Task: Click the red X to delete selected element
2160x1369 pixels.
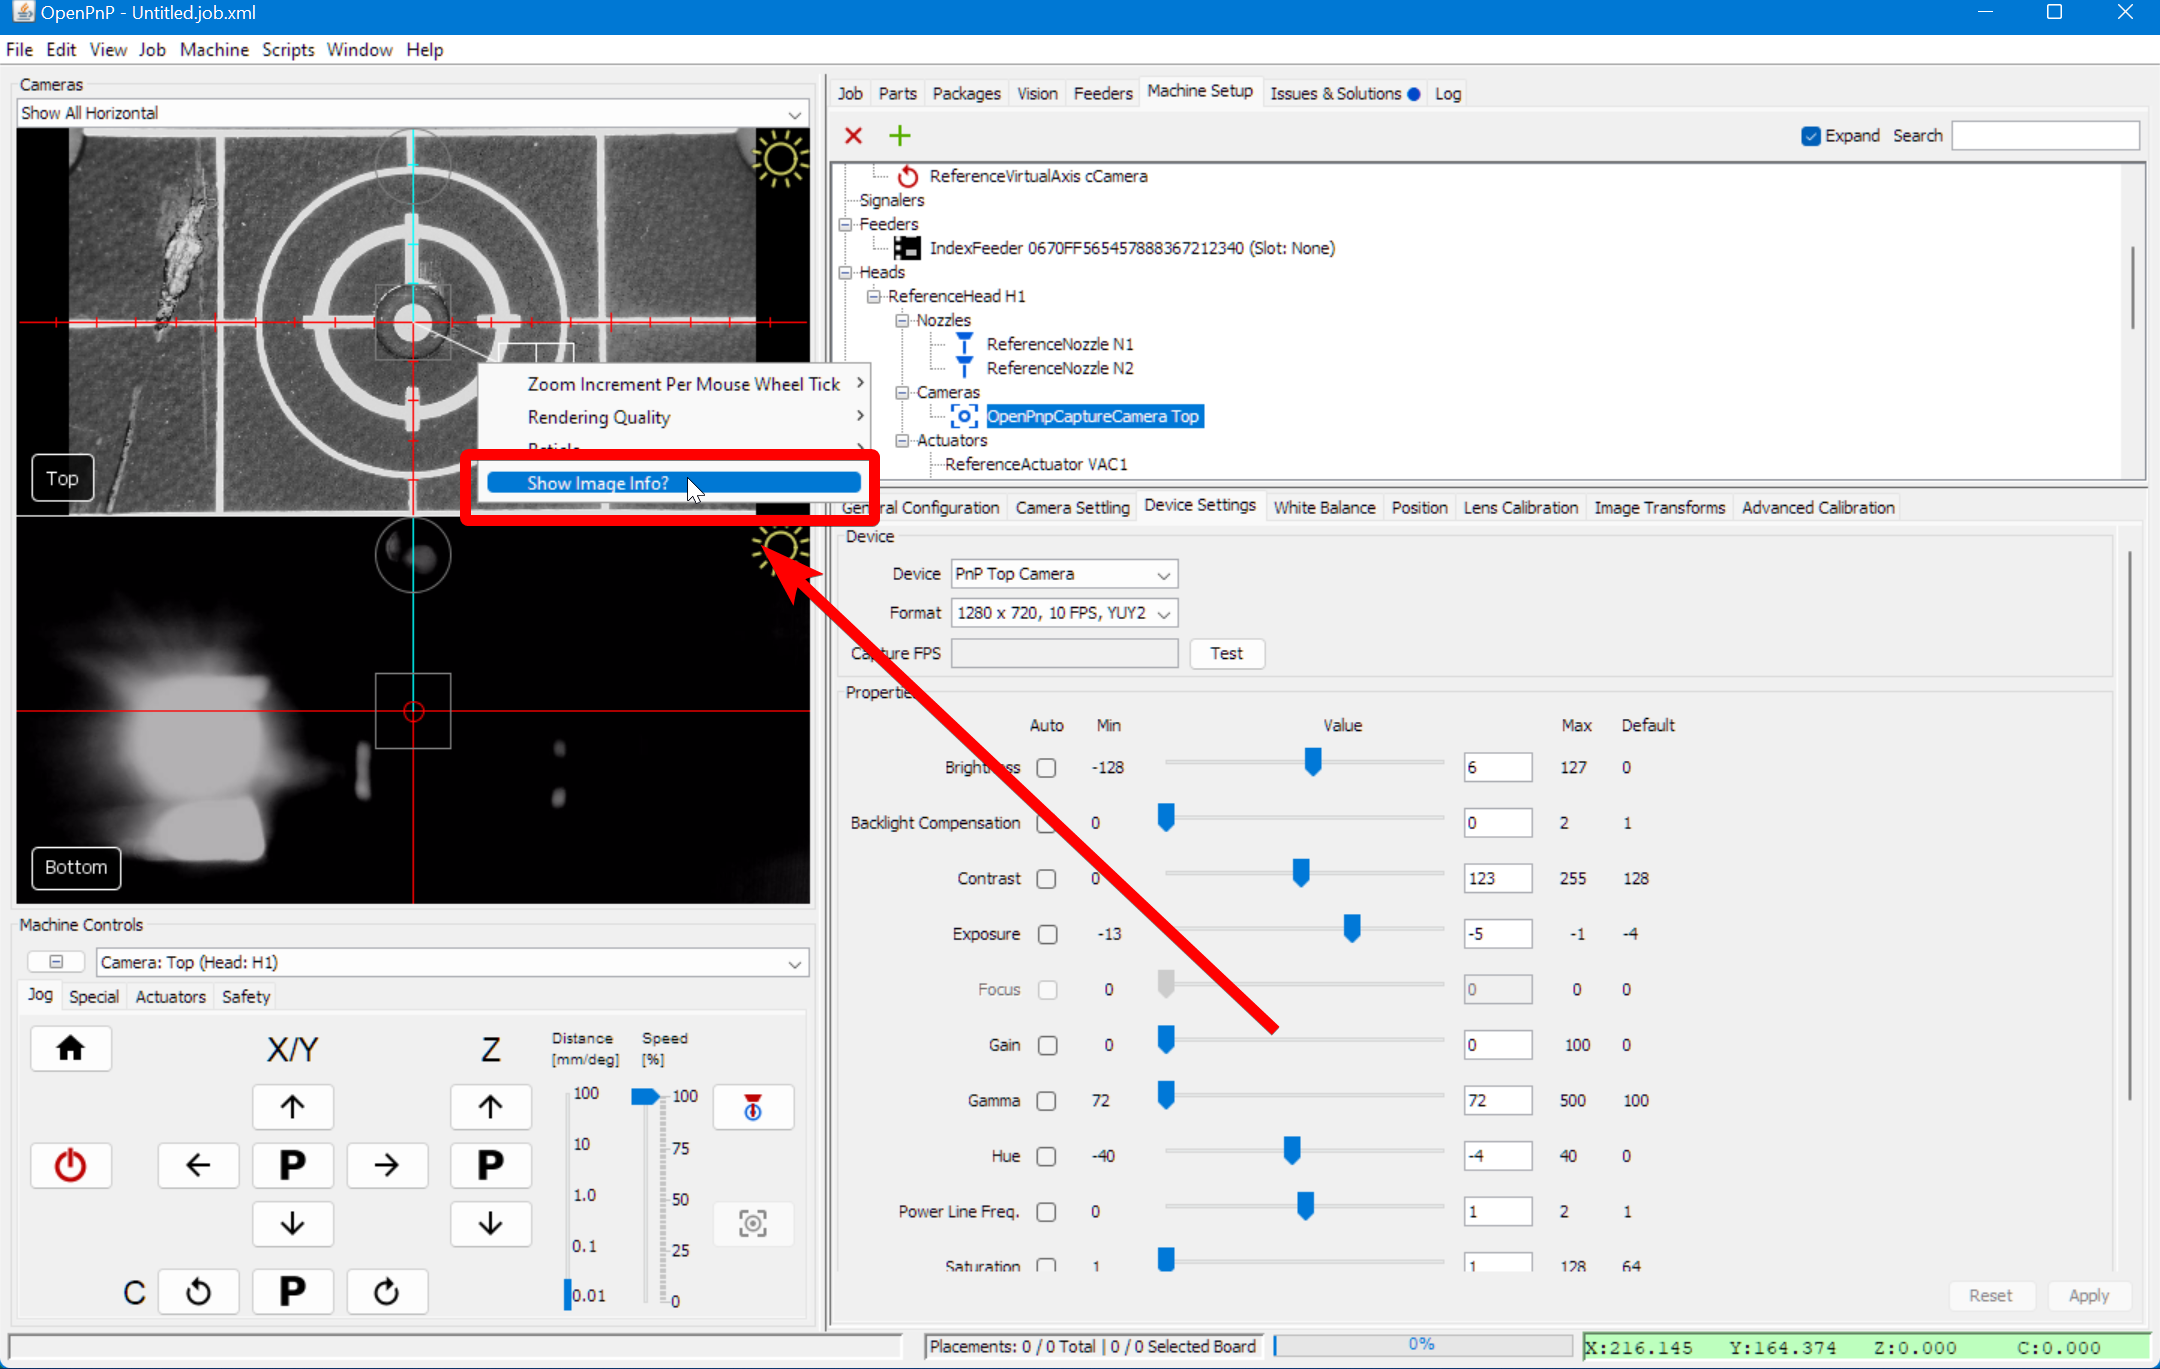Action: click(x=852, y=135)
